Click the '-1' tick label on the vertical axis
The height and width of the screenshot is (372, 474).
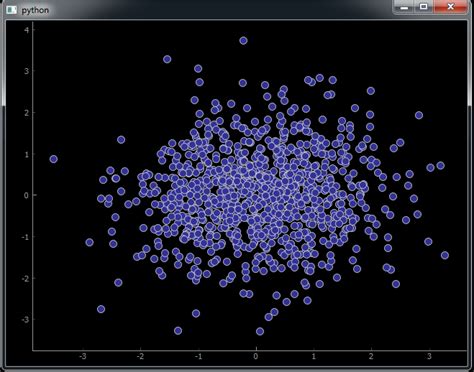[25, 237]
